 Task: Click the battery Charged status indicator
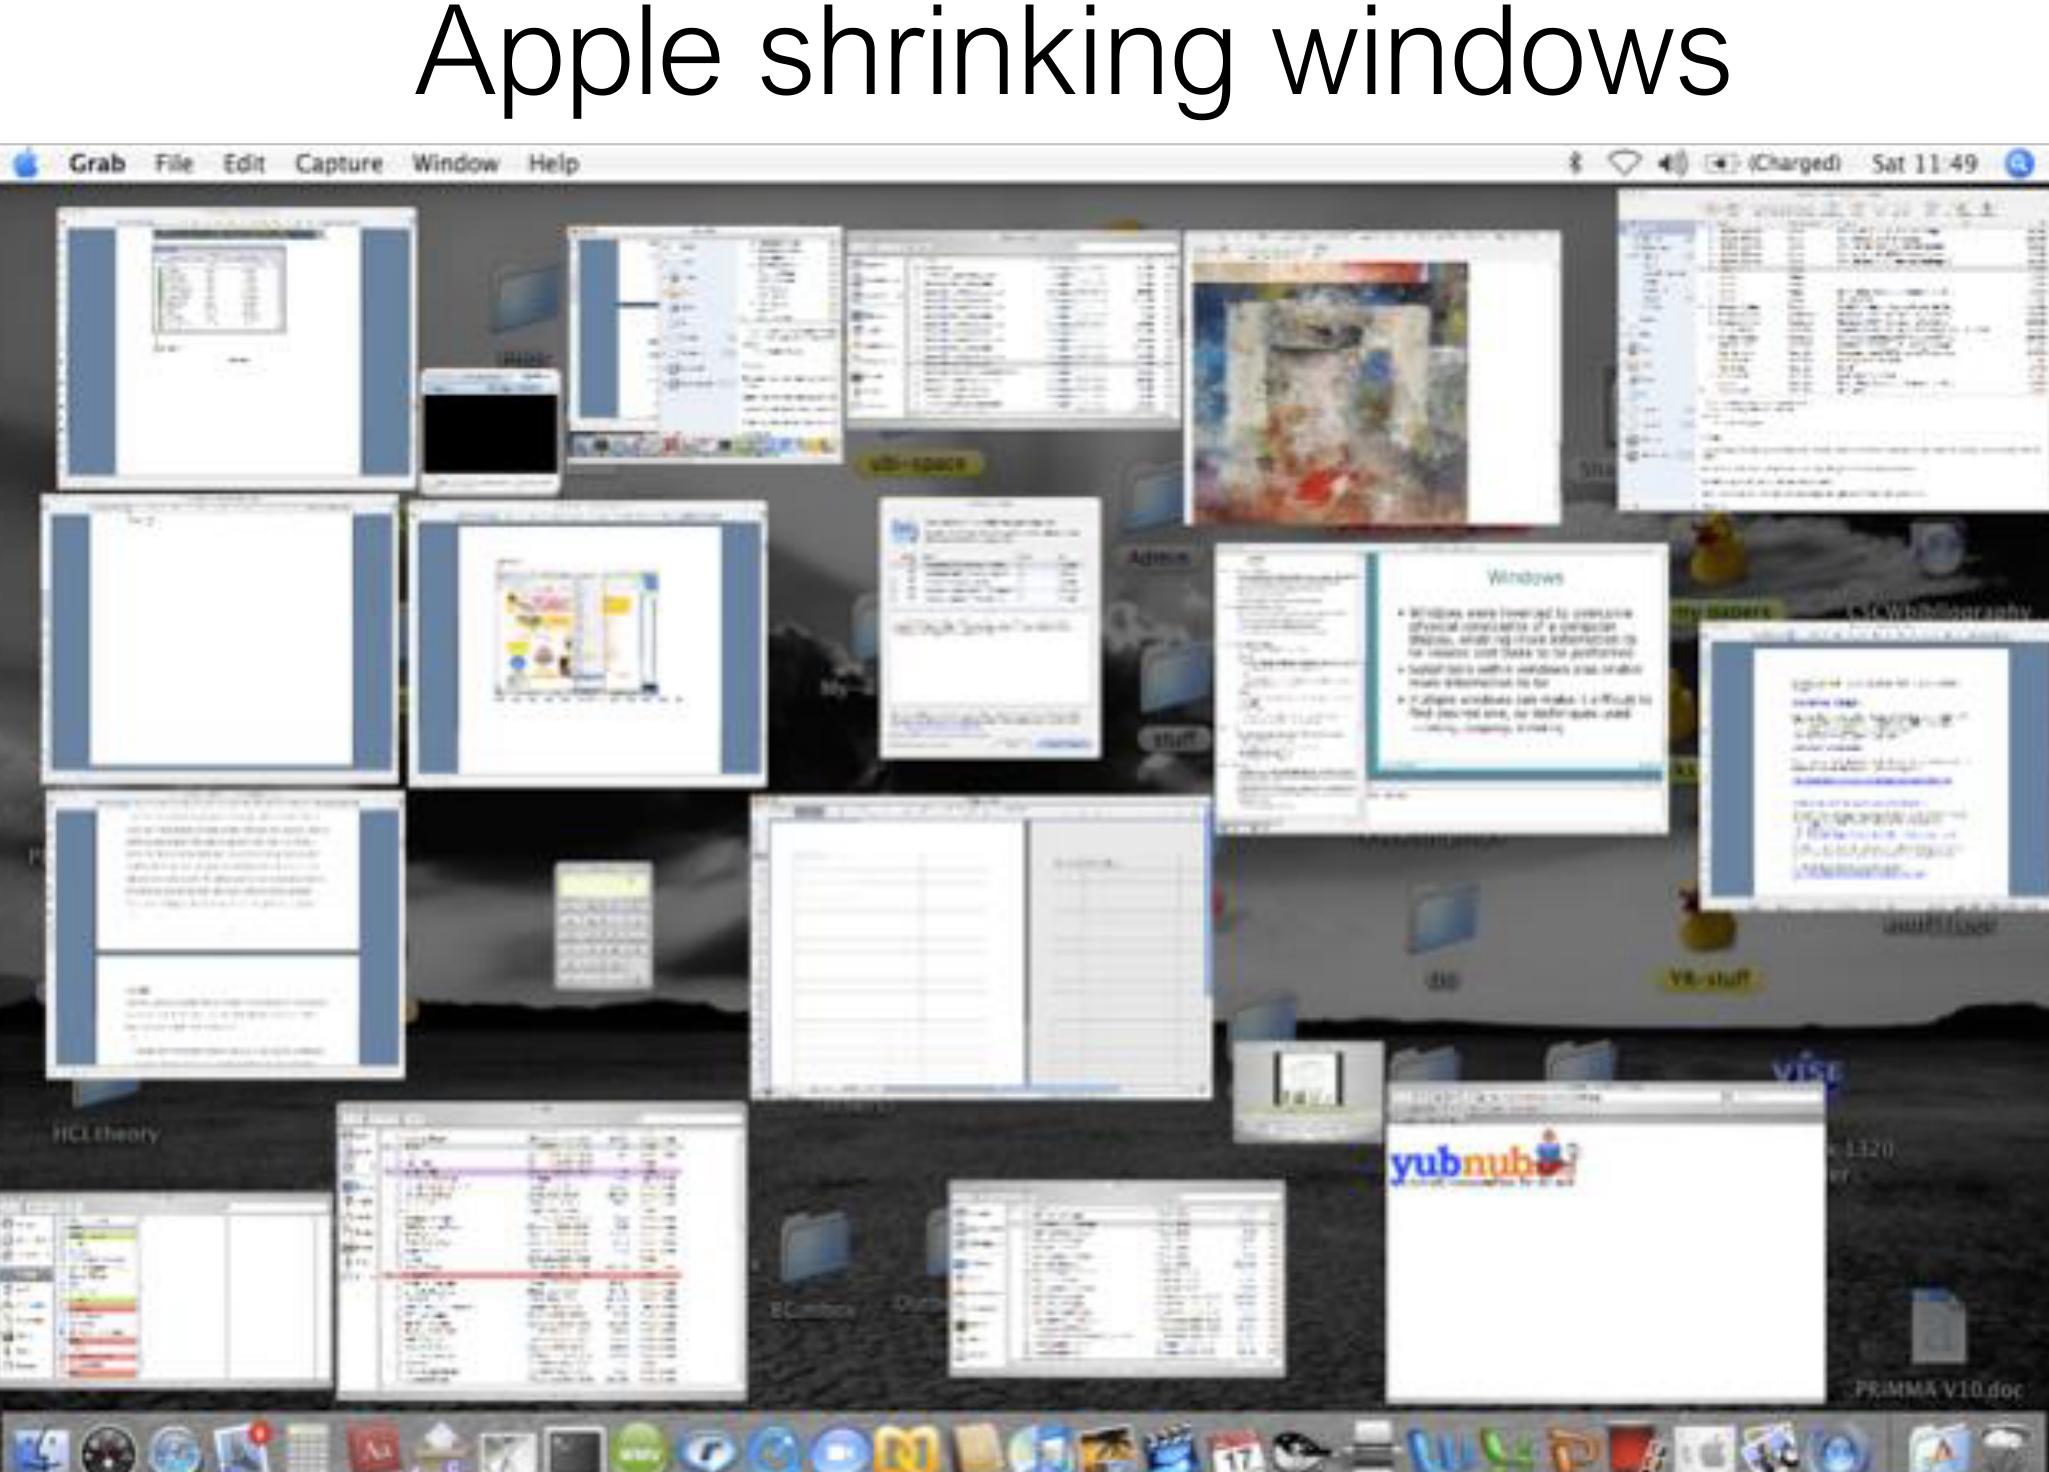1773,162
